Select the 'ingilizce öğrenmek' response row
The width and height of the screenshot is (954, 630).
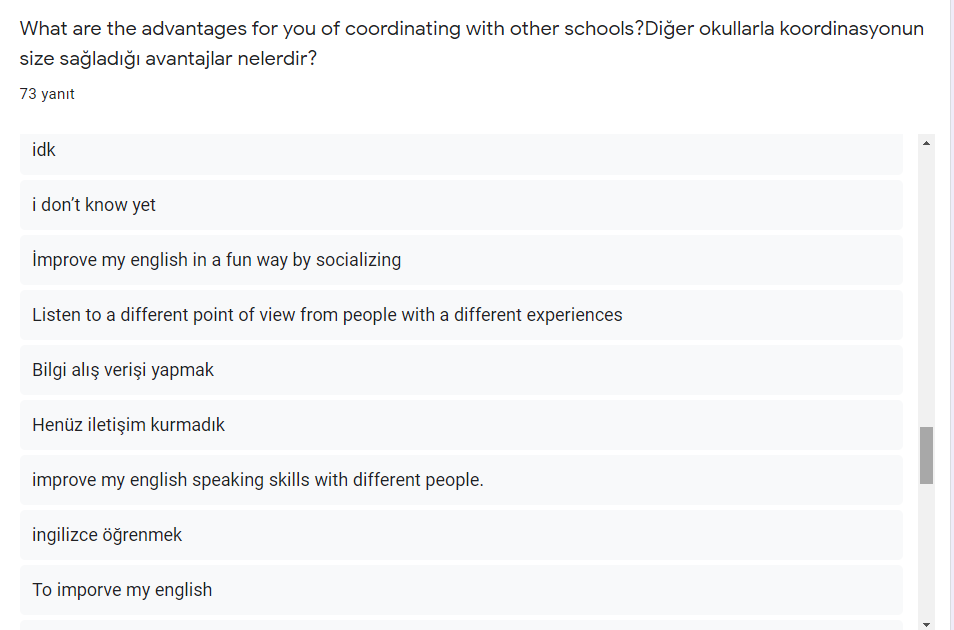[461, 535]
